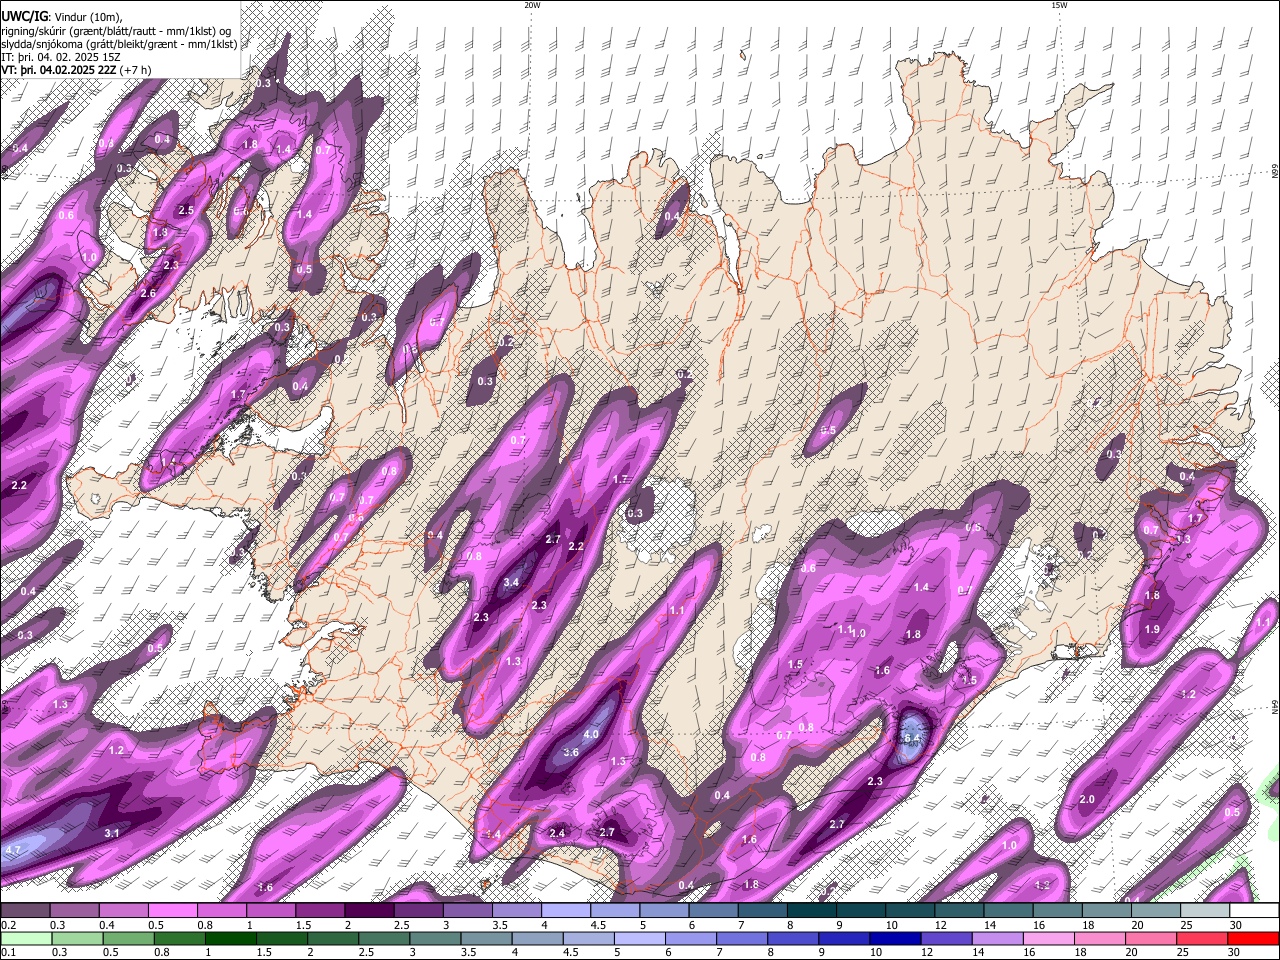Screen dimensions: 1280x960
Task: Click the 3.1 precipitation value on the map
Action: (x=112, y=832)
